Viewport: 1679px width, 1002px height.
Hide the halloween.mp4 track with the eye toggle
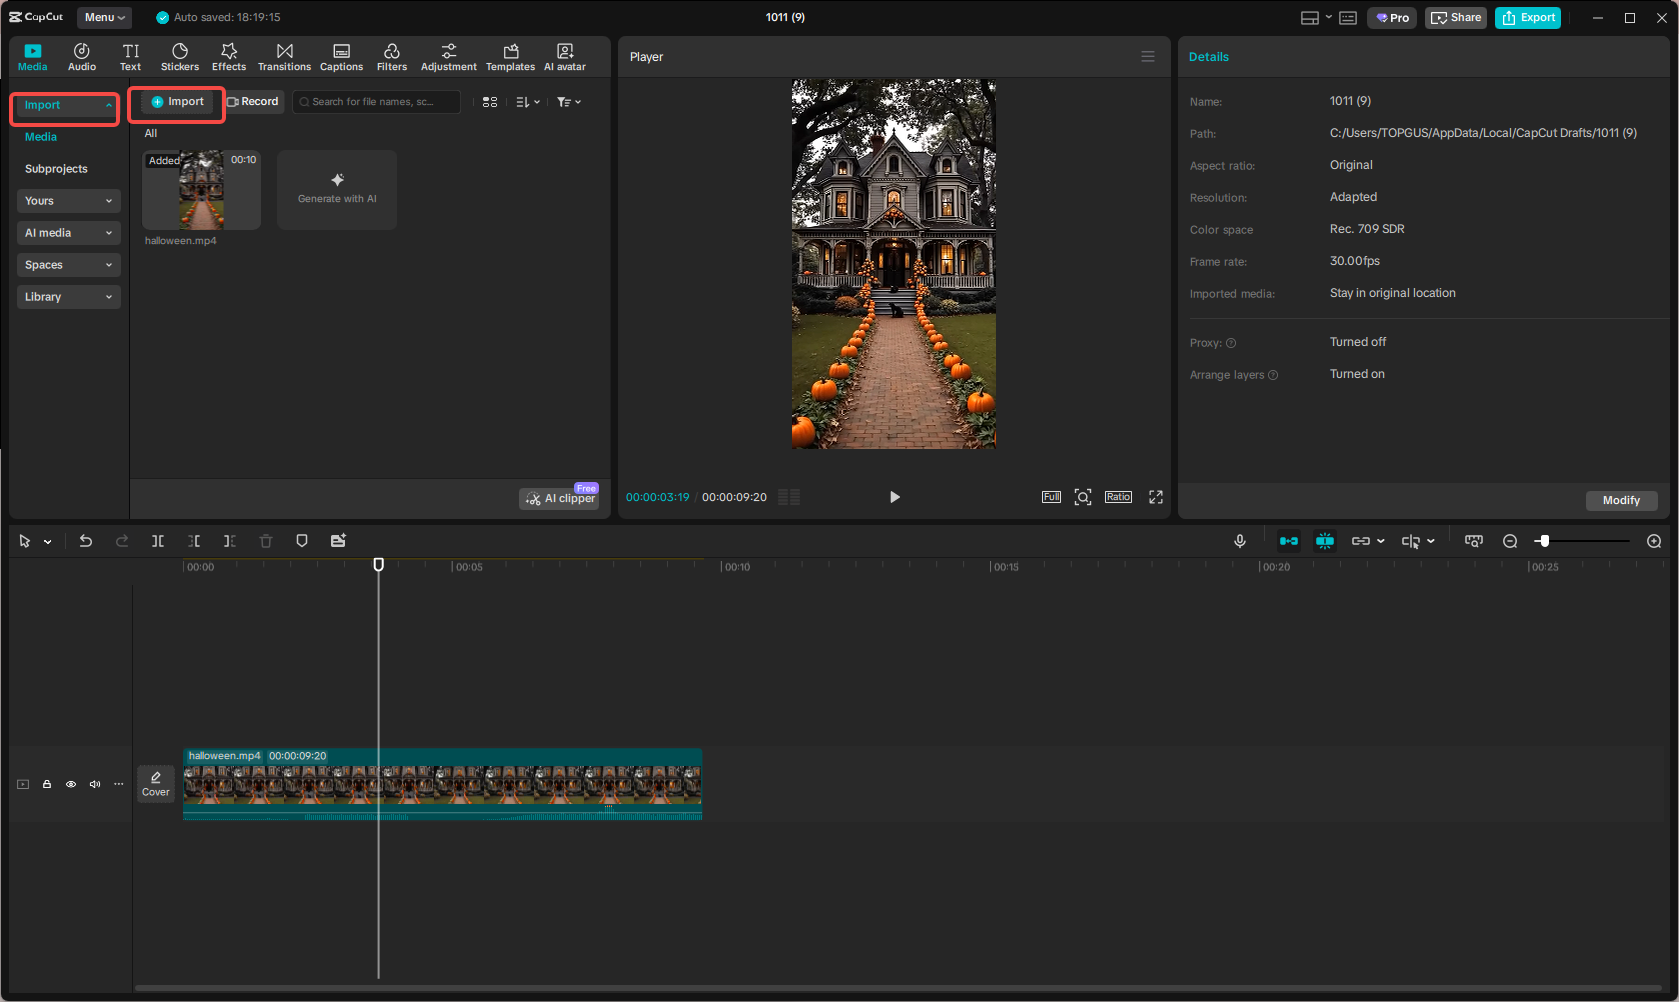(70, 784)
